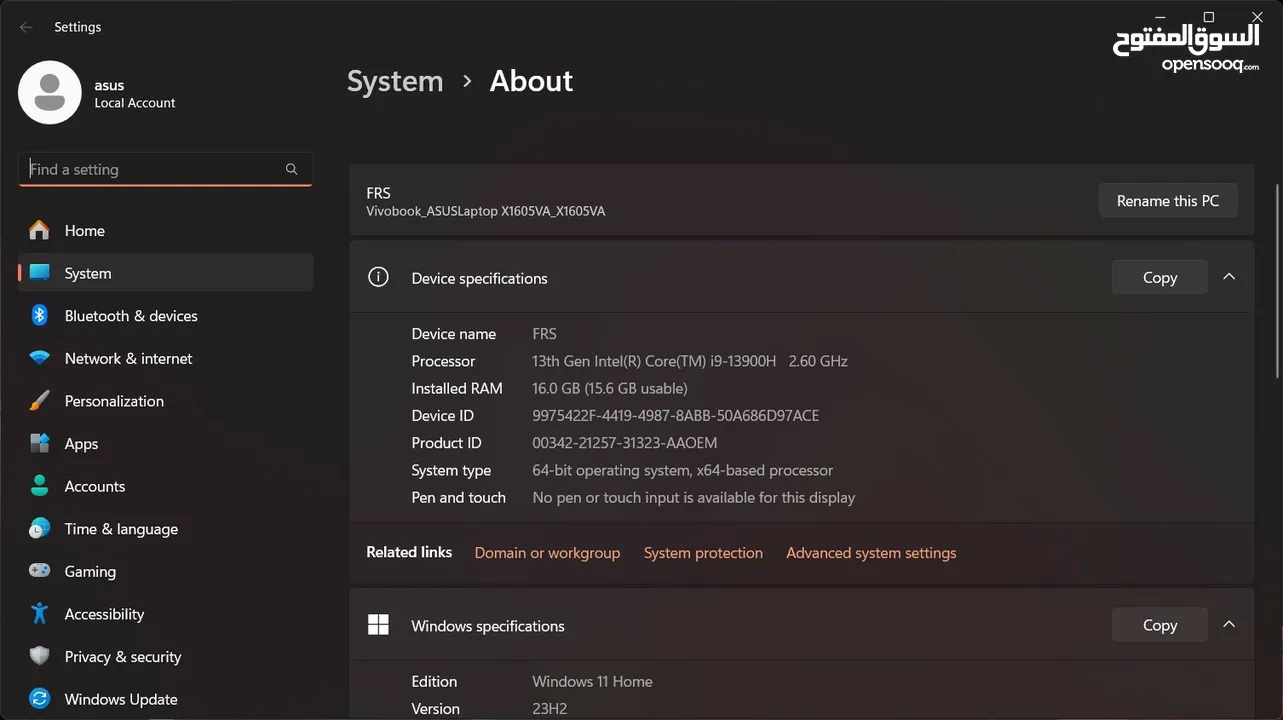Click the Windows Update sync icon
This screenshot has width=1283, height=720.
tap(39, 699)
